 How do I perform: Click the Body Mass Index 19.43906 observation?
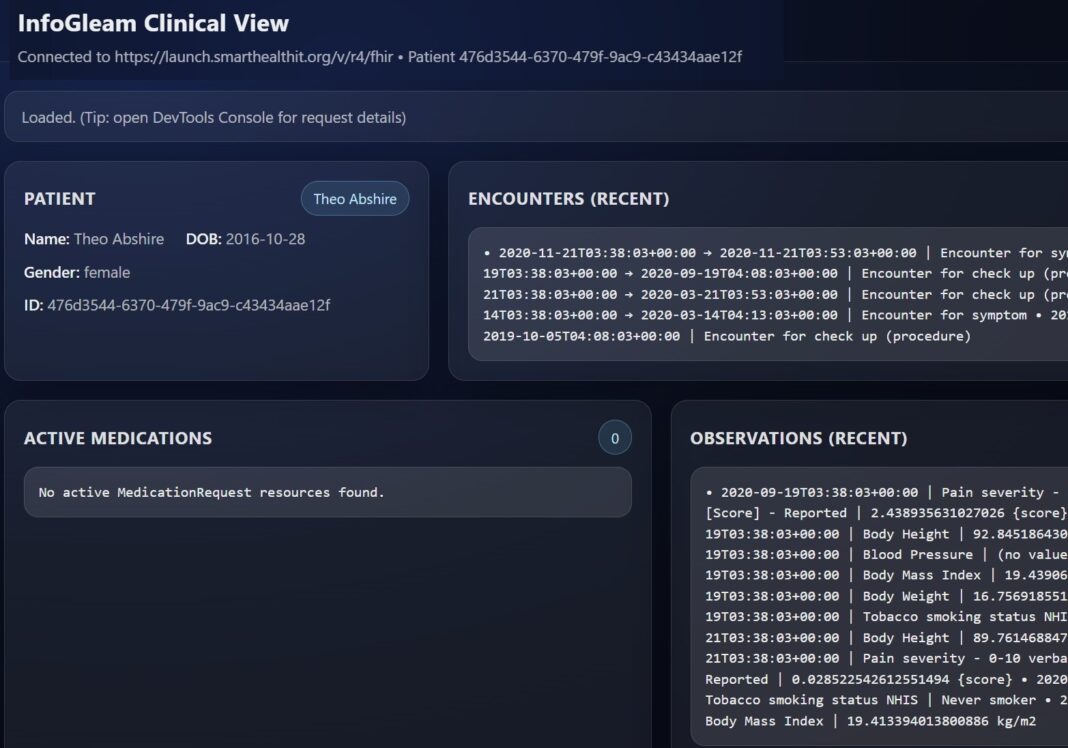[x=886, y=576]
